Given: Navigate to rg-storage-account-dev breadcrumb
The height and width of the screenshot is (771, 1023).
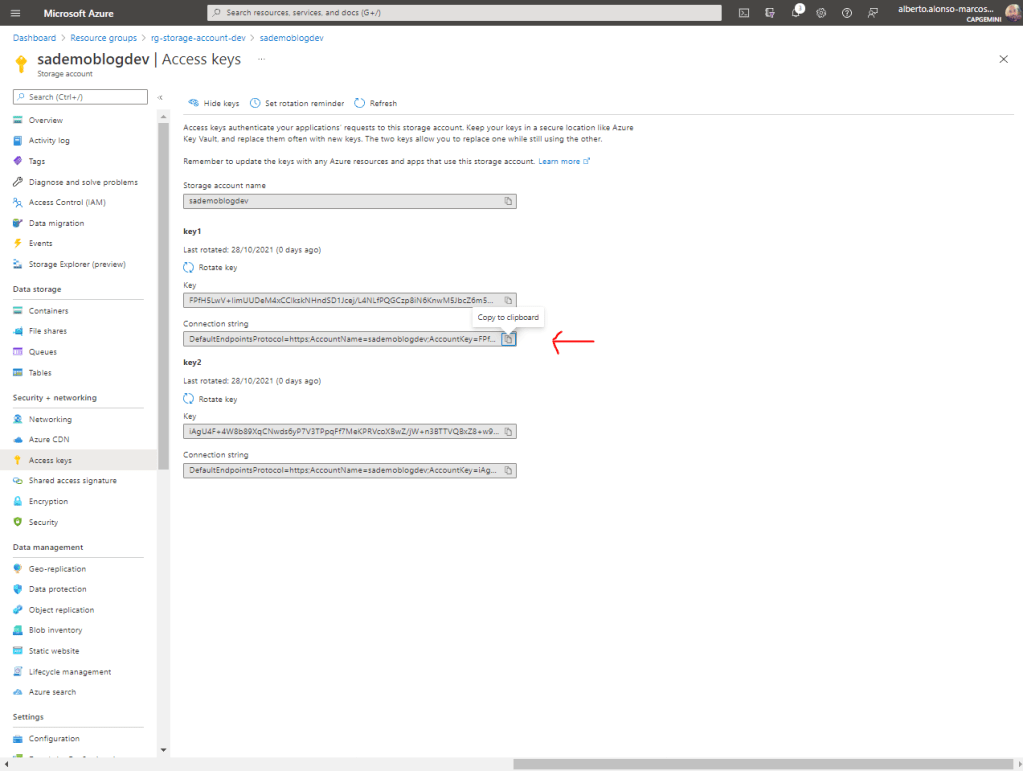Looking at the screenshot, I should (x=199, y=37).
